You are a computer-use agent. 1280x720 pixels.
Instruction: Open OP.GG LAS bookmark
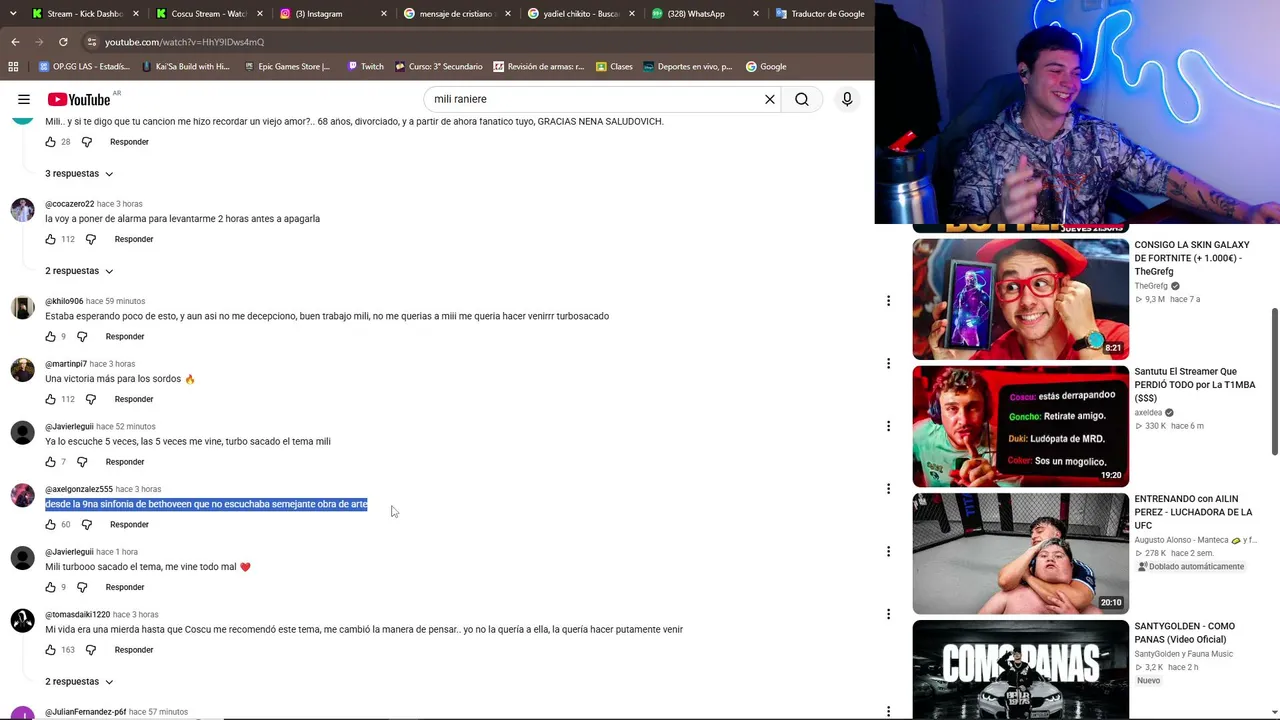(84, 67)
